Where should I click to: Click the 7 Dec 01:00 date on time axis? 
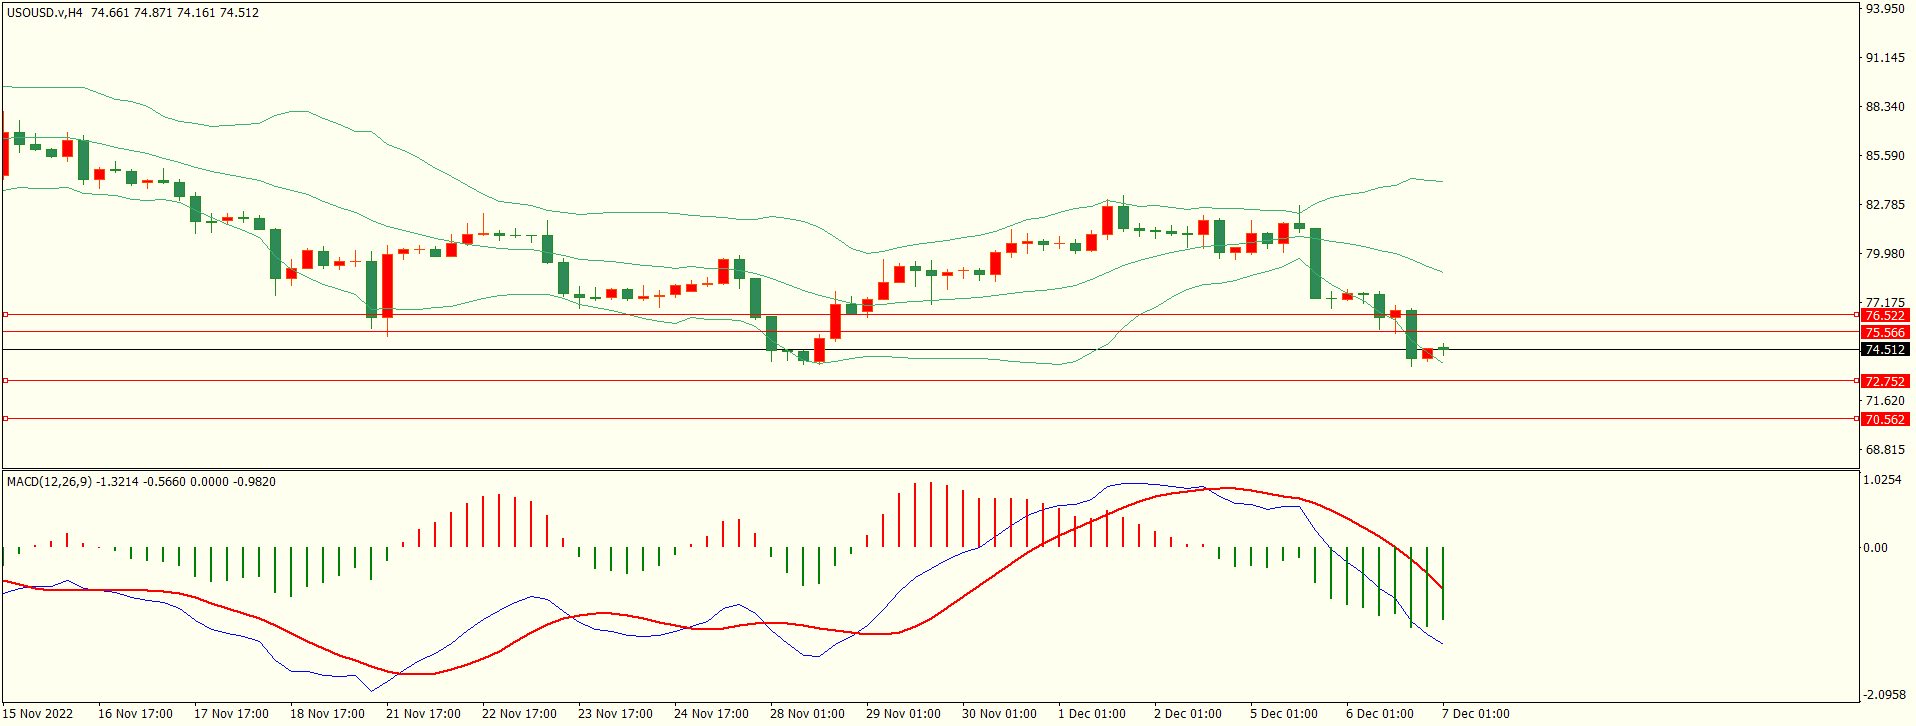coord(1476,714)
